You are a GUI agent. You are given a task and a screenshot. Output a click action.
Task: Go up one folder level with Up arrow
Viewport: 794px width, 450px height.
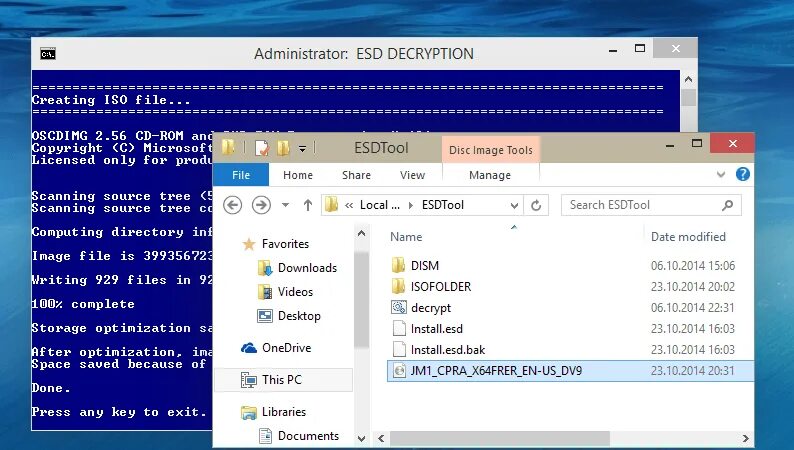(x=308, y=205)
